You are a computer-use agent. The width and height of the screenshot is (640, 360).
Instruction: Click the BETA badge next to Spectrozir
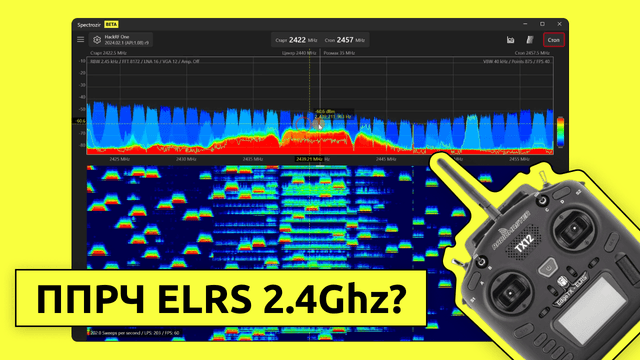pyautogui.click(x=111, y=24)
